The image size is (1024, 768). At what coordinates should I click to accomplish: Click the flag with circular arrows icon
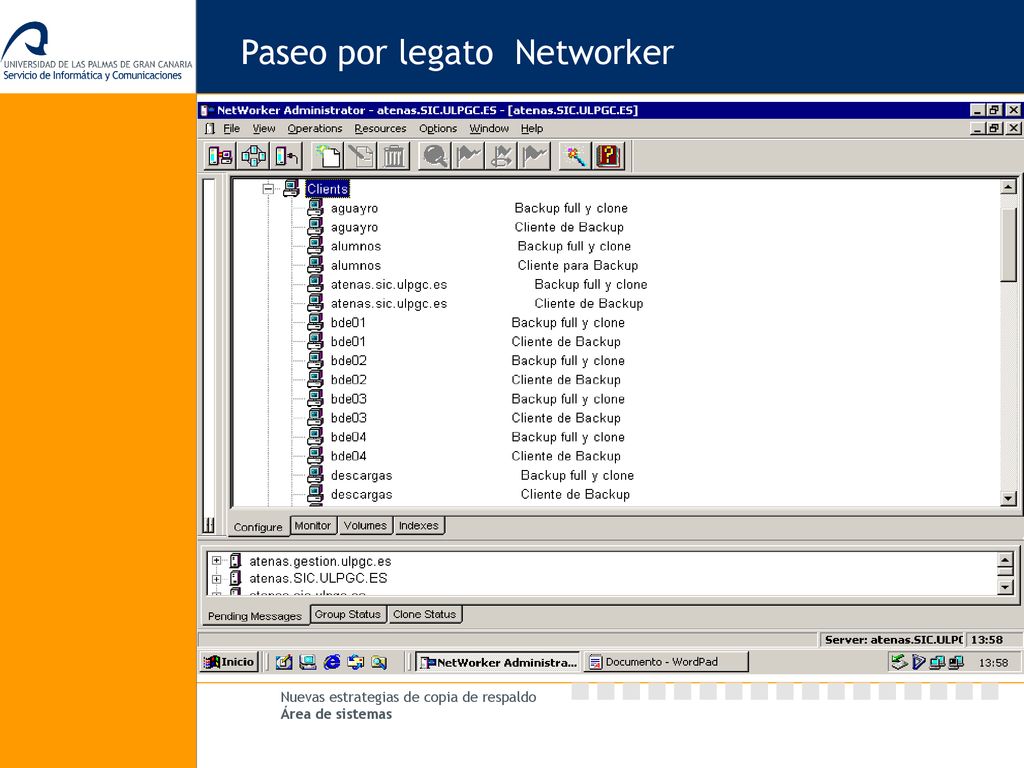tap(502, 156)
